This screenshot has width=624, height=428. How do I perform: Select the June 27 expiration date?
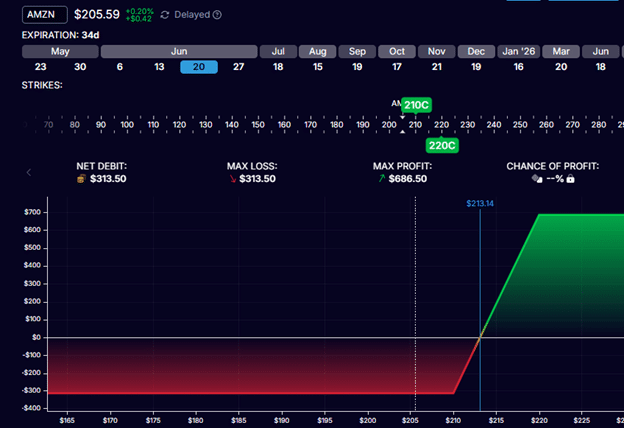click(237, 67)
